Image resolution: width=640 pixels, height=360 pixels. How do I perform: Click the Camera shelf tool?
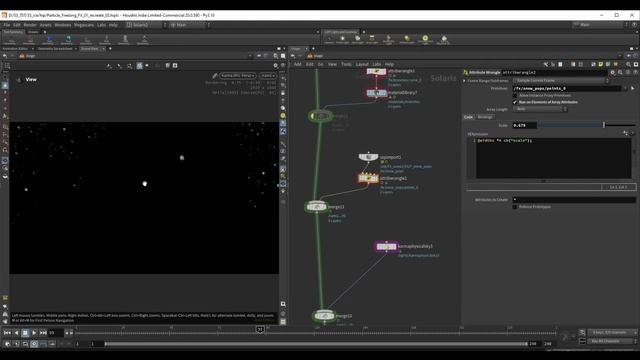coord(329,40)
